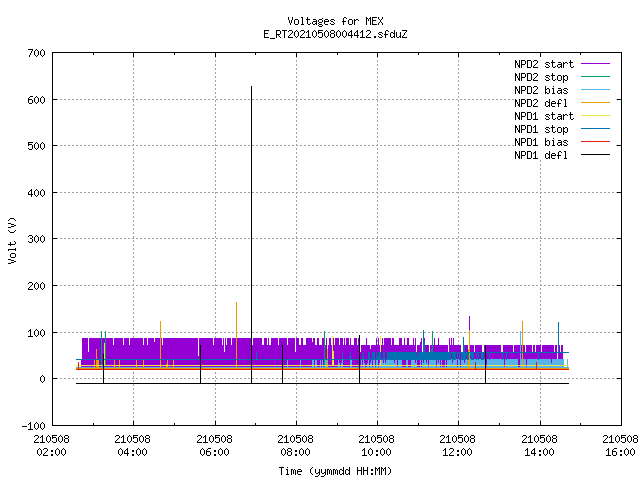640x480 pixels.
Task: Click the dark blue NPD1 stop legend line
Action: tap(595, 129)
